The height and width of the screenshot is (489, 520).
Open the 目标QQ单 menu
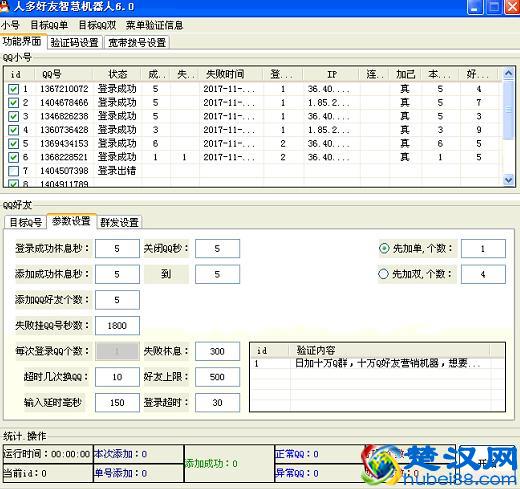(49, 25)
